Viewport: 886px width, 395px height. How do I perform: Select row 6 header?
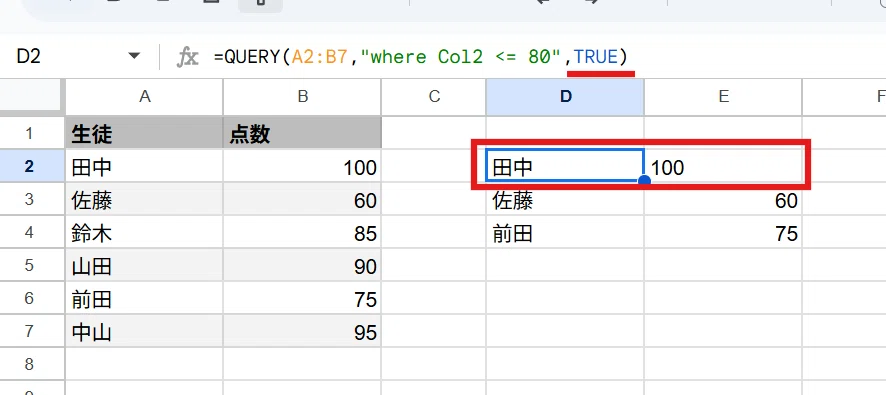[29, 298]
